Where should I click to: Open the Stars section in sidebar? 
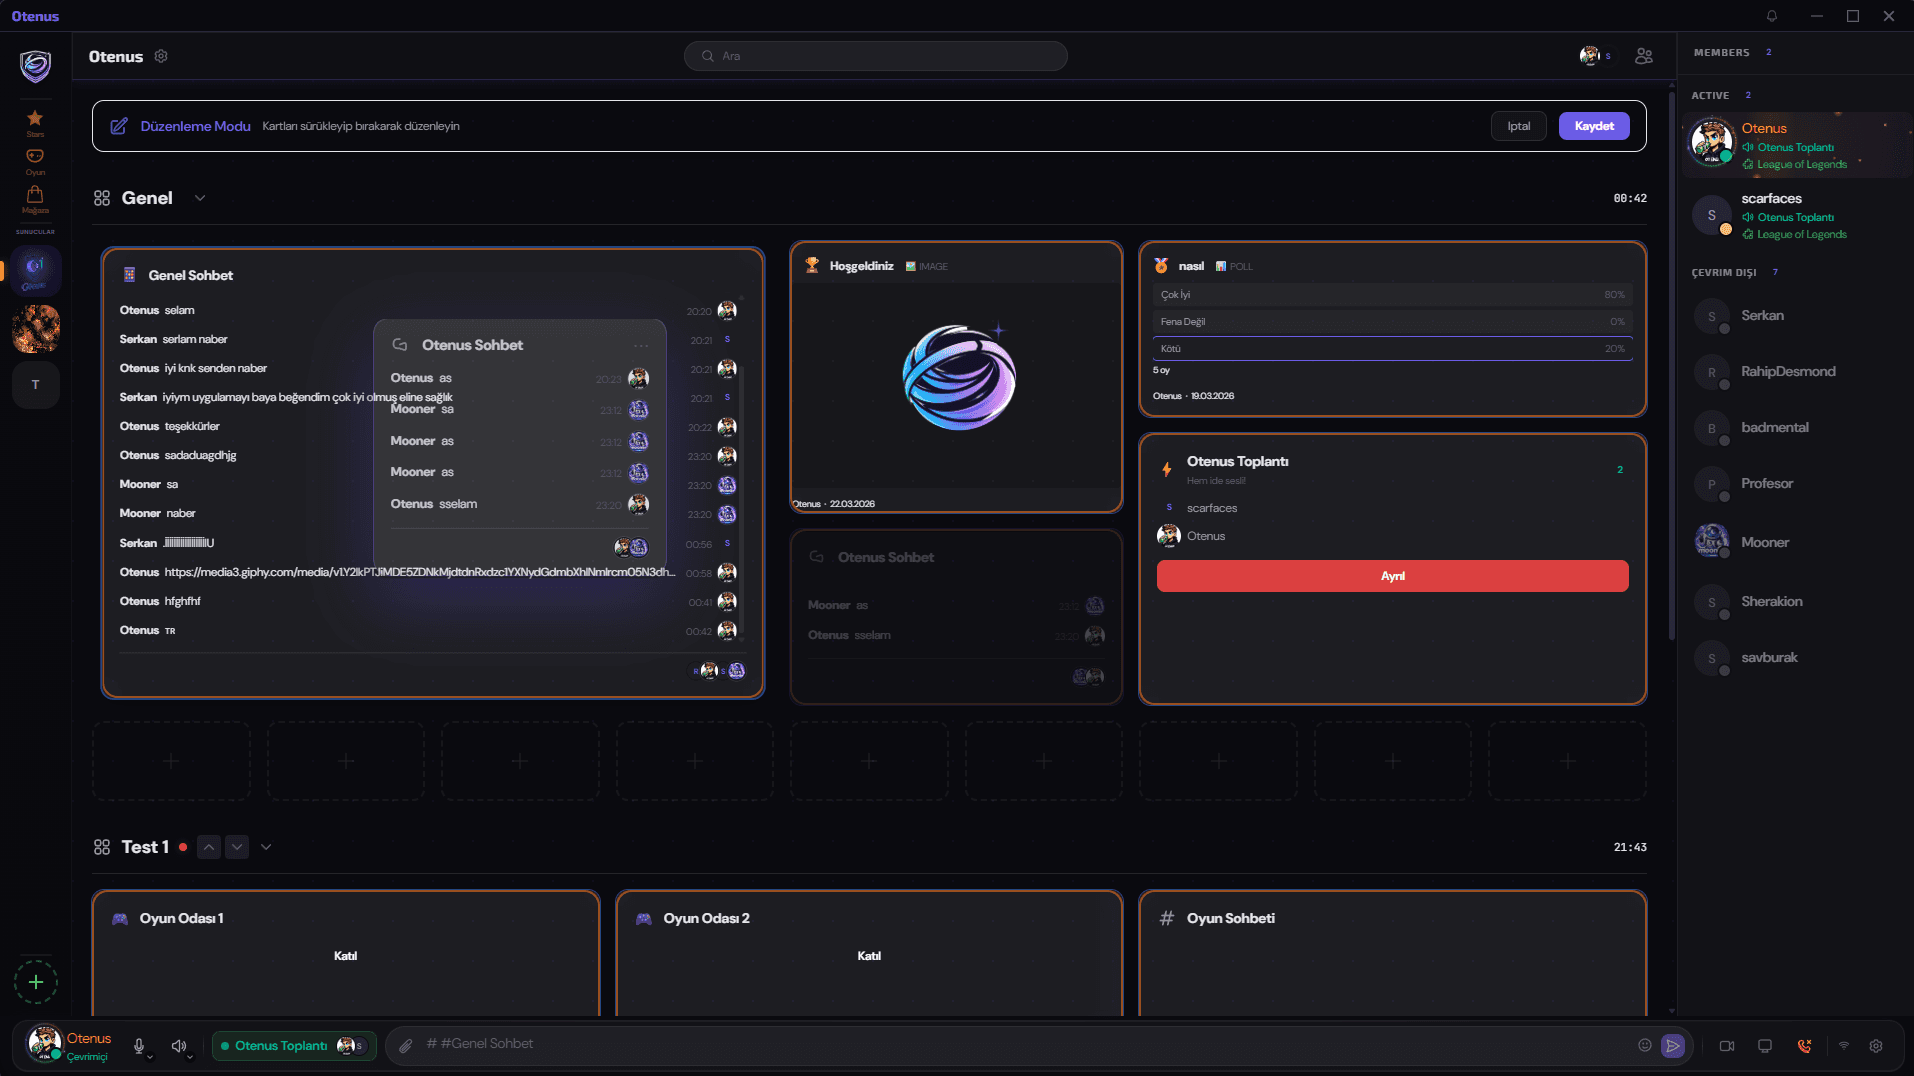click(x=35, y=121)
